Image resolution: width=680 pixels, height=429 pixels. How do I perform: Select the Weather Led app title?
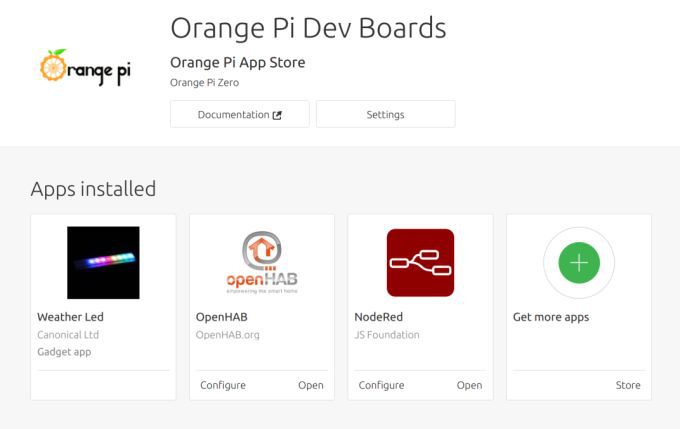pyautogui.click(x=72, y=317)
